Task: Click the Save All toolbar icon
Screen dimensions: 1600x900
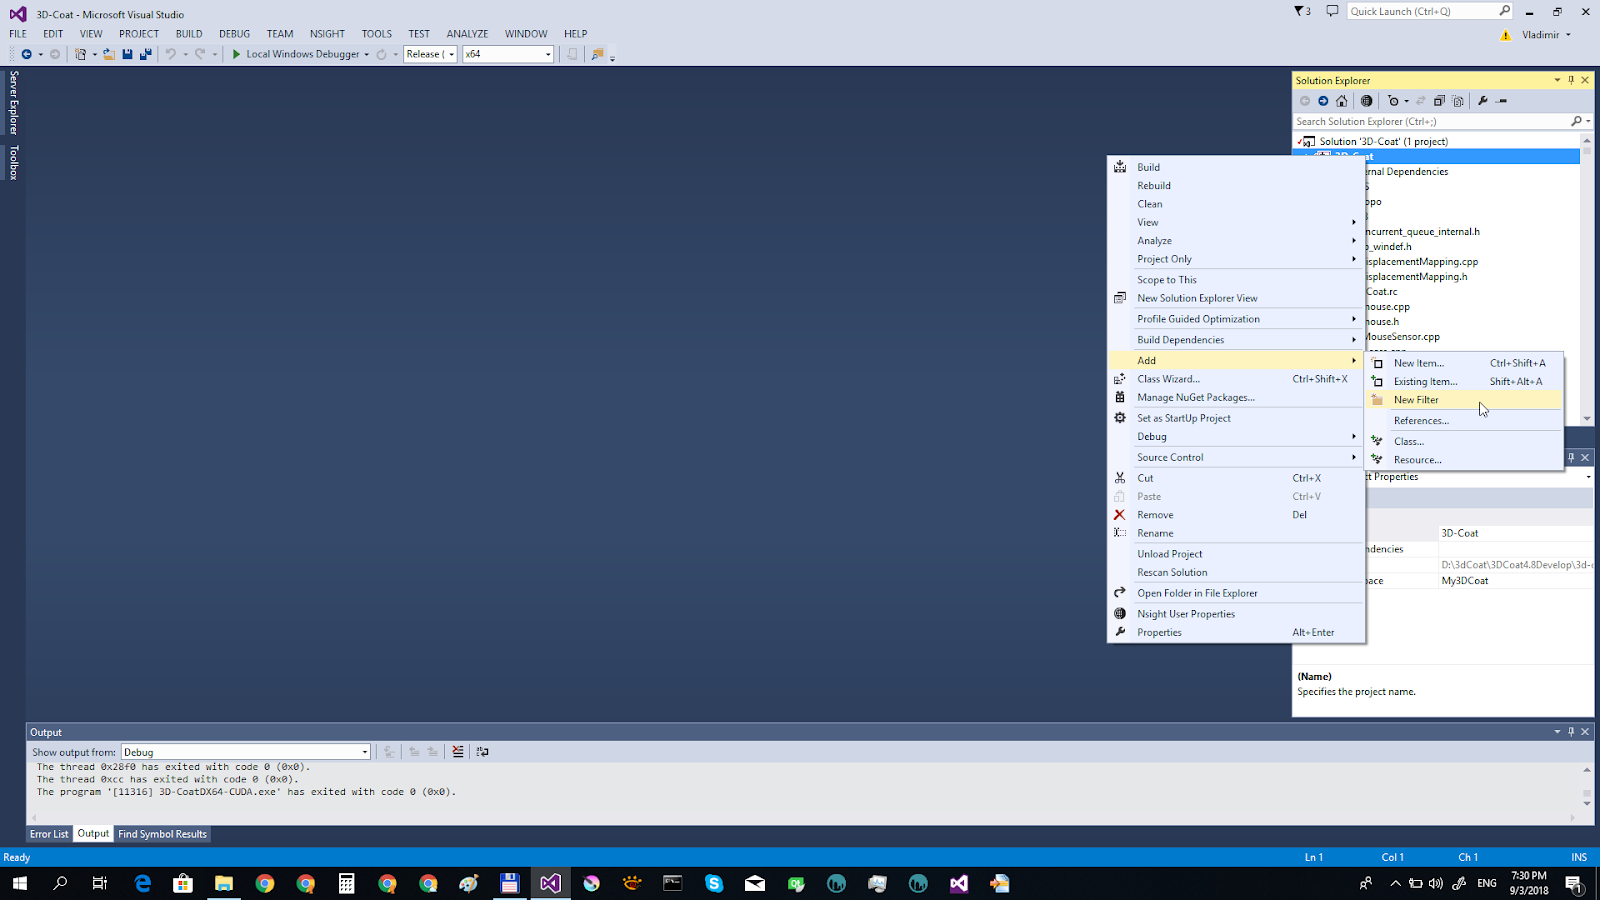Action: click(x=146, y=54)
